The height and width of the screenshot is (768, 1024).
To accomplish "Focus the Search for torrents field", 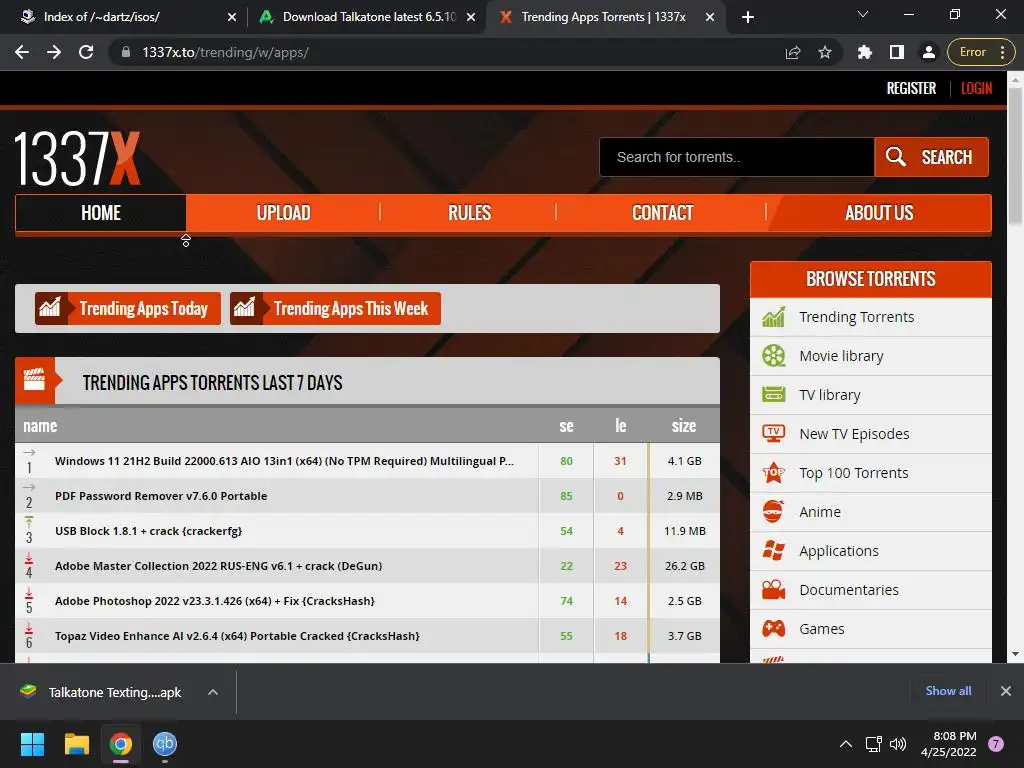I will coord(737,157).
